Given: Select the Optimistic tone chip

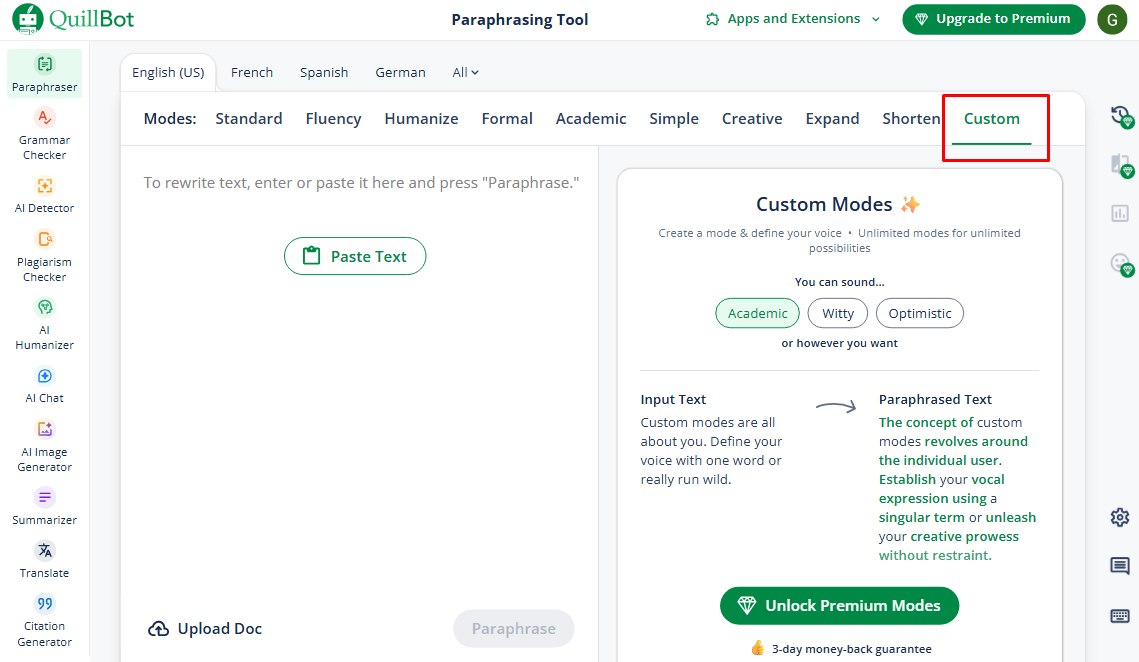Looking at the screenshot, I should [920, 313].
